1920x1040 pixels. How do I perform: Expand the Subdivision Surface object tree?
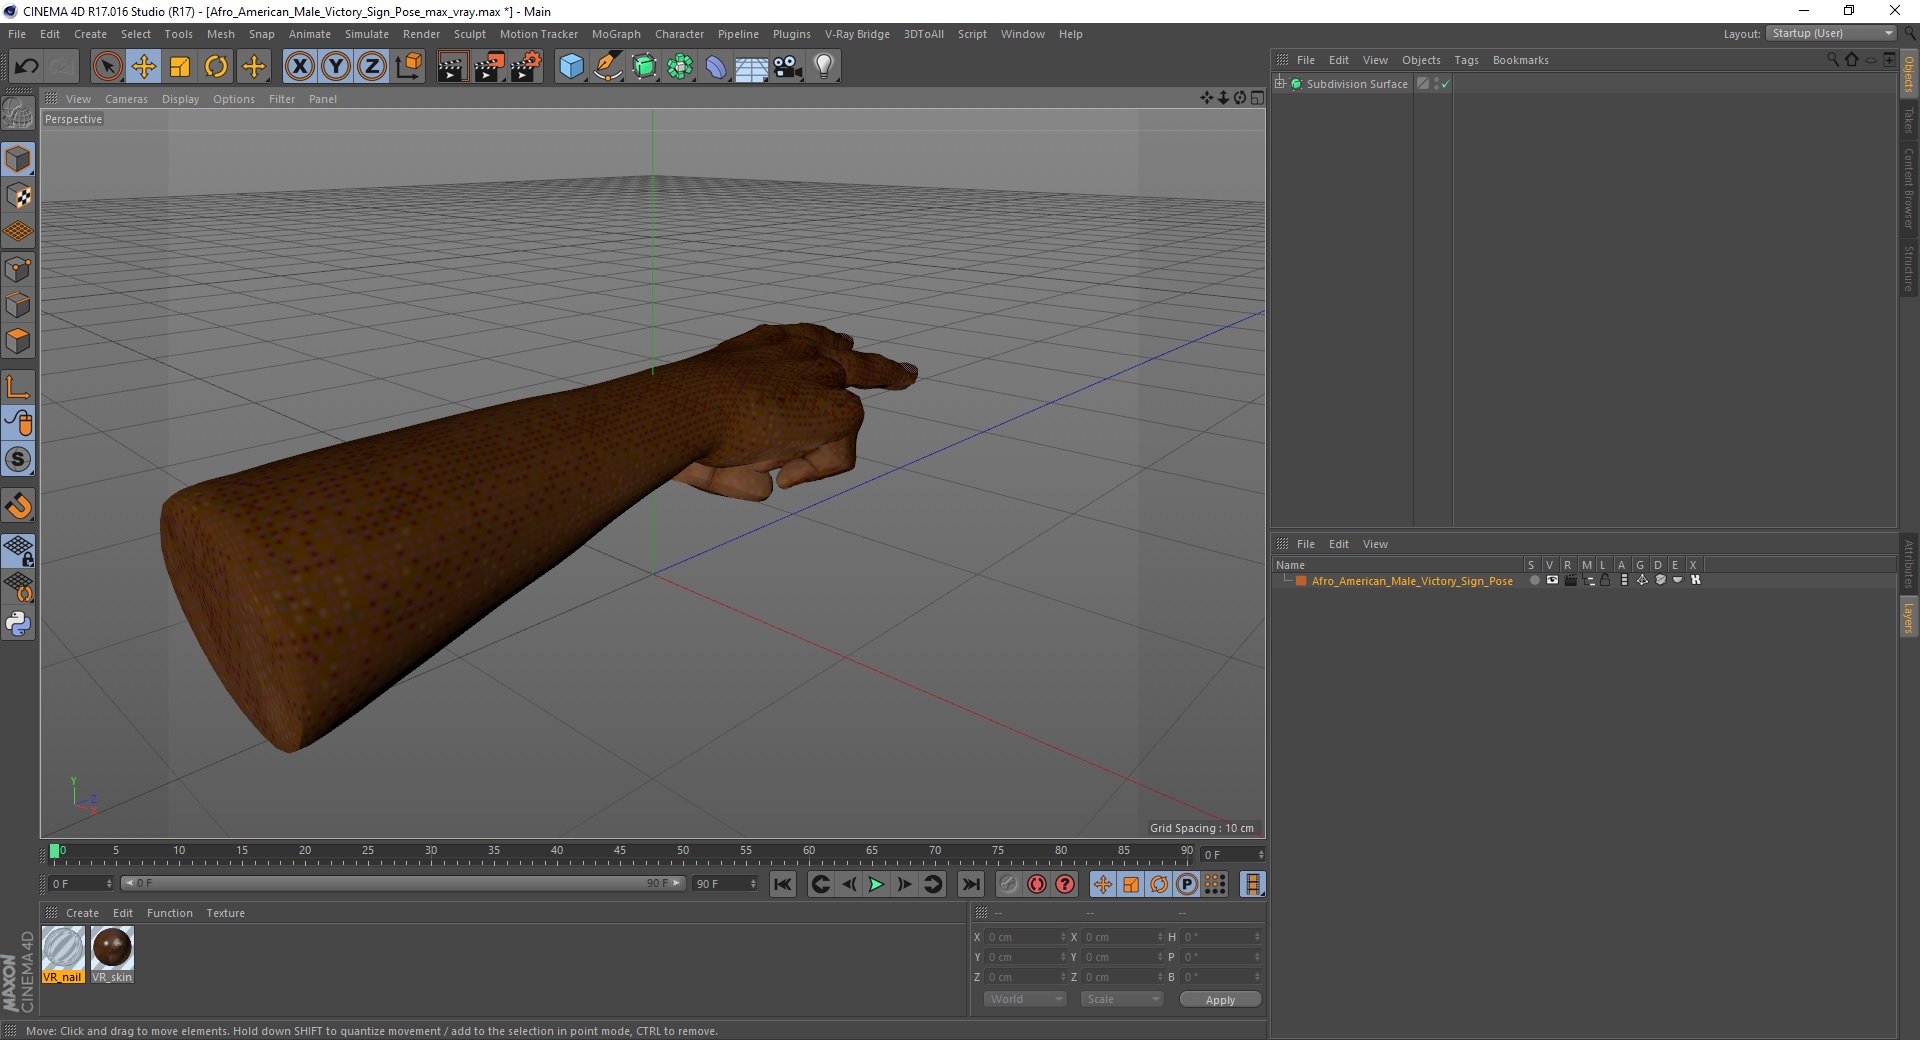(x=1279, y=84)
